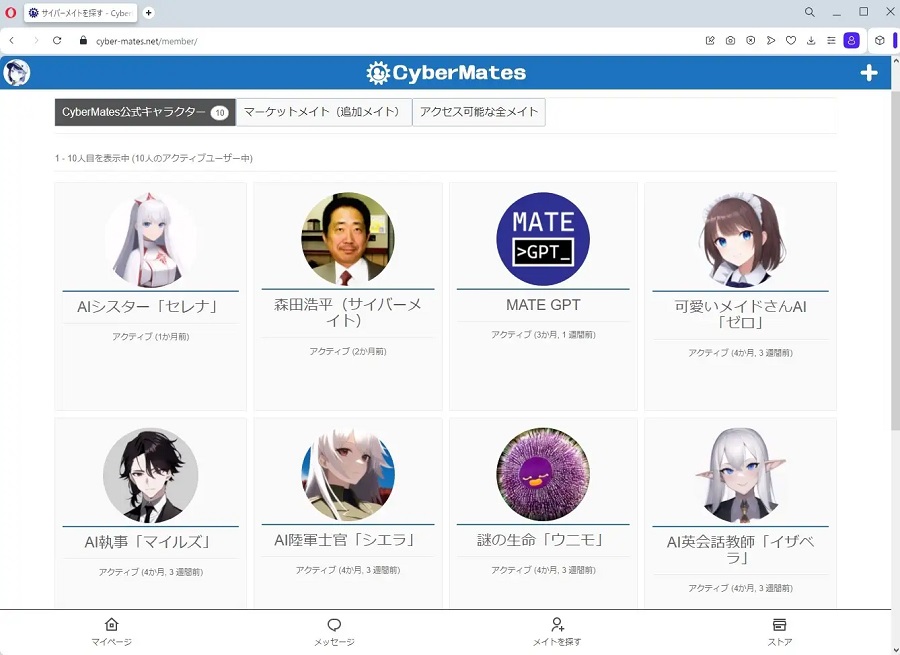The image size is (900, 655).
Task: Switch to マーケットメイト（追加メイト） tab
Action: click(x=323, y=112)
